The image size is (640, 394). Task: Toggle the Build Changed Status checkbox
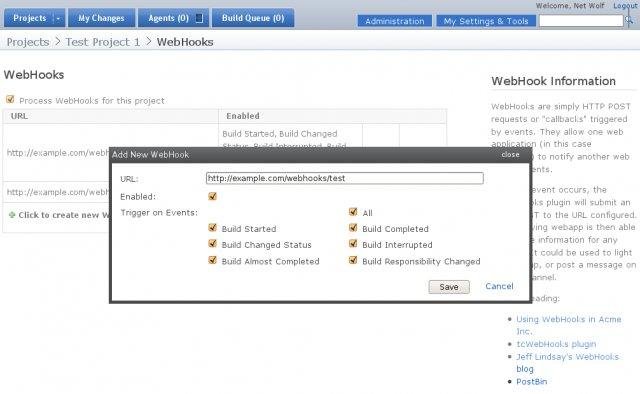pyautogui.click(x=212, y=244)
